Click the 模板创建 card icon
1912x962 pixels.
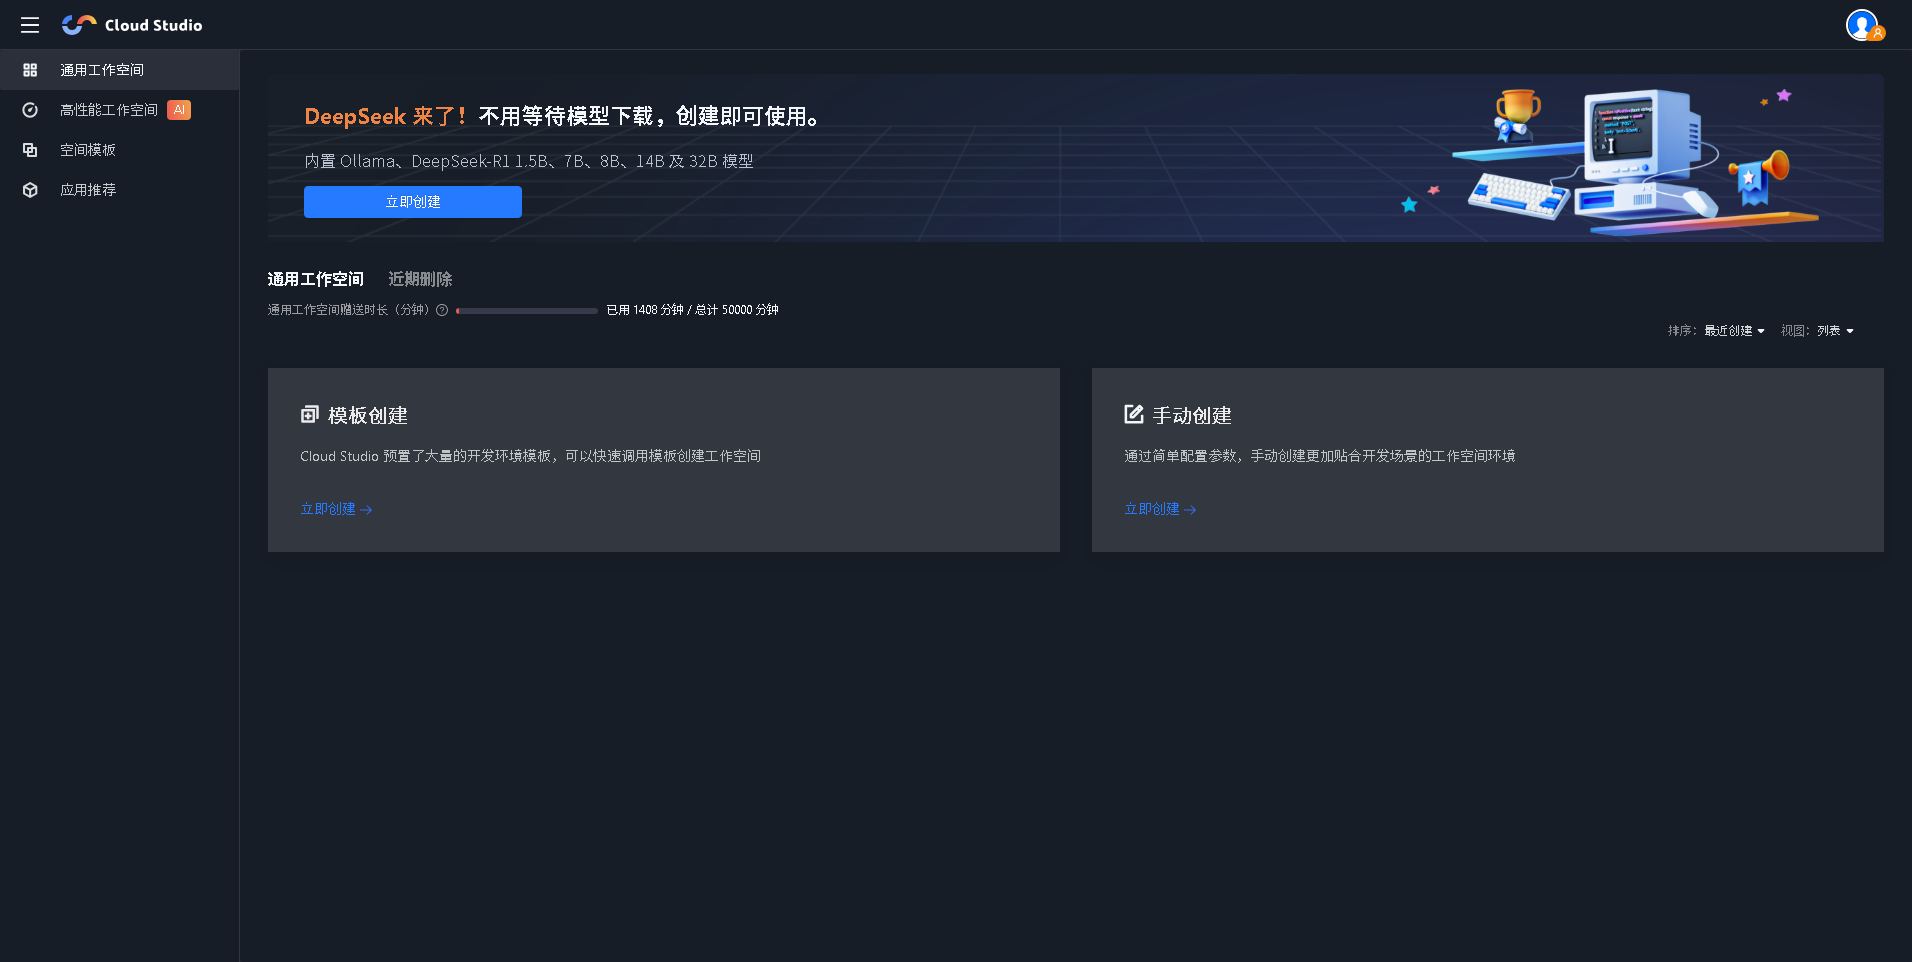(x=310, y=414)
